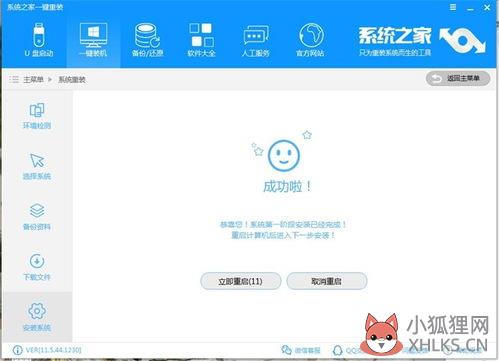499x361 pixels.
Task: Select the 安装系统 step in sidebar
Action: (37, 317)
